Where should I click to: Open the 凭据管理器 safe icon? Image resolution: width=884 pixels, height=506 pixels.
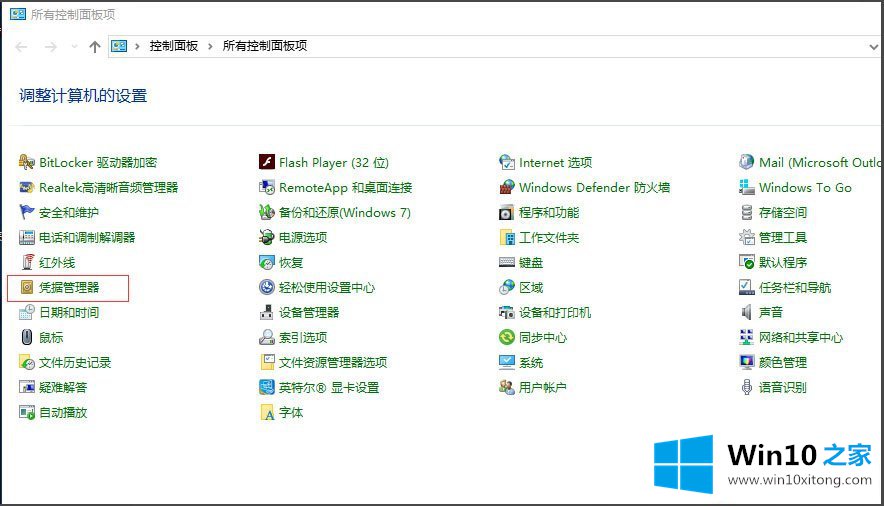point(26,287)
